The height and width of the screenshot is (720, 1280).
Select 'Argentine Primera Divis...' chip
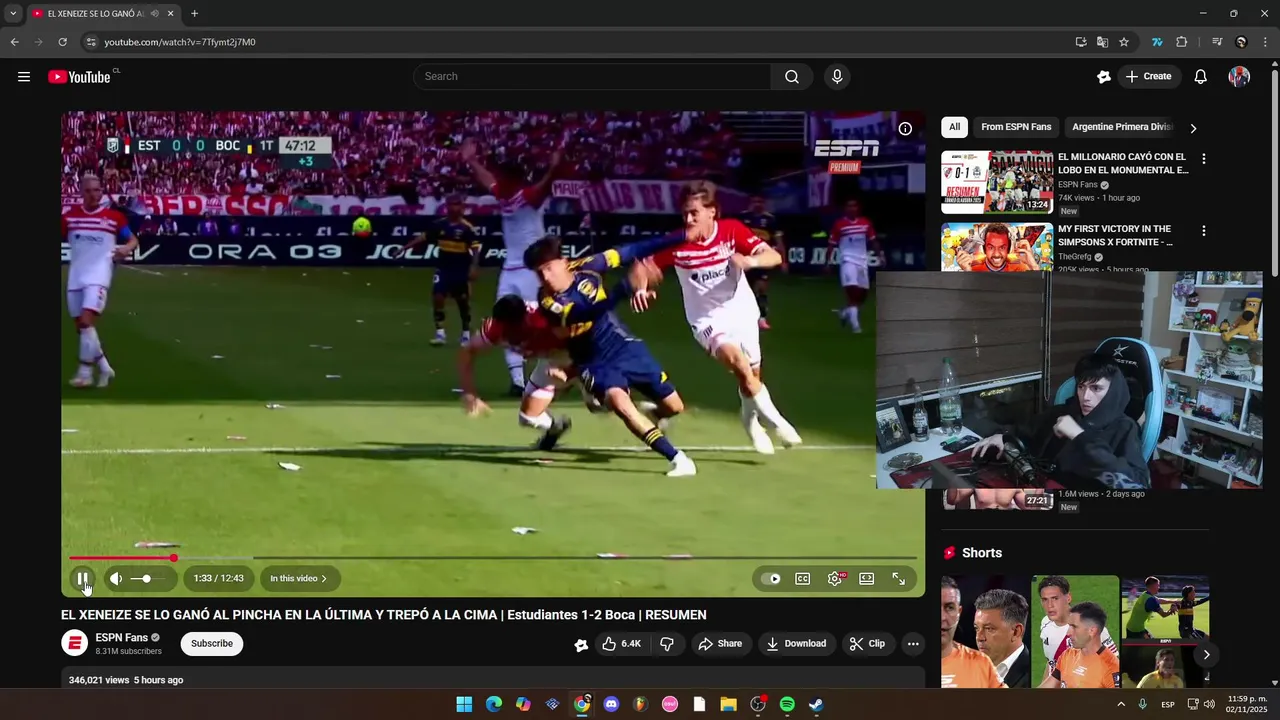[x=1122, y=127]
